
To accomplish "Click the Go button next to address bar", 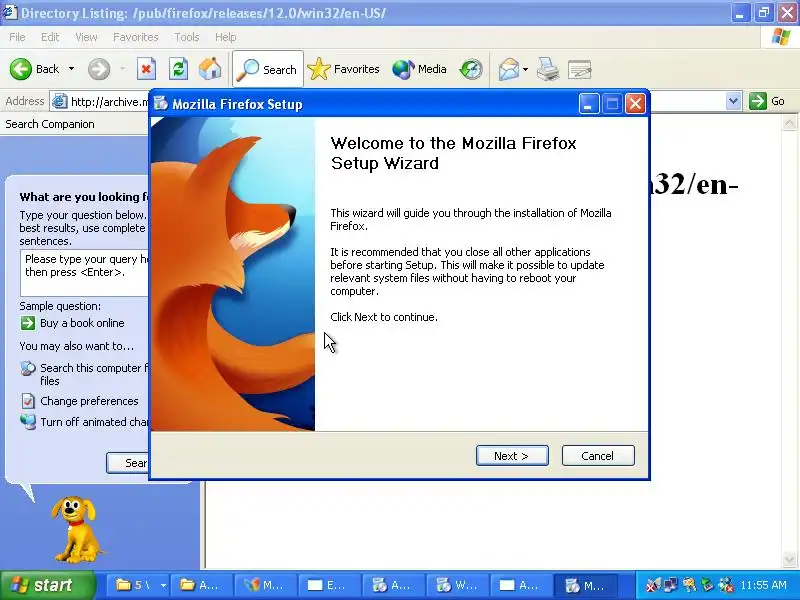I will click(x=767, y=101).
